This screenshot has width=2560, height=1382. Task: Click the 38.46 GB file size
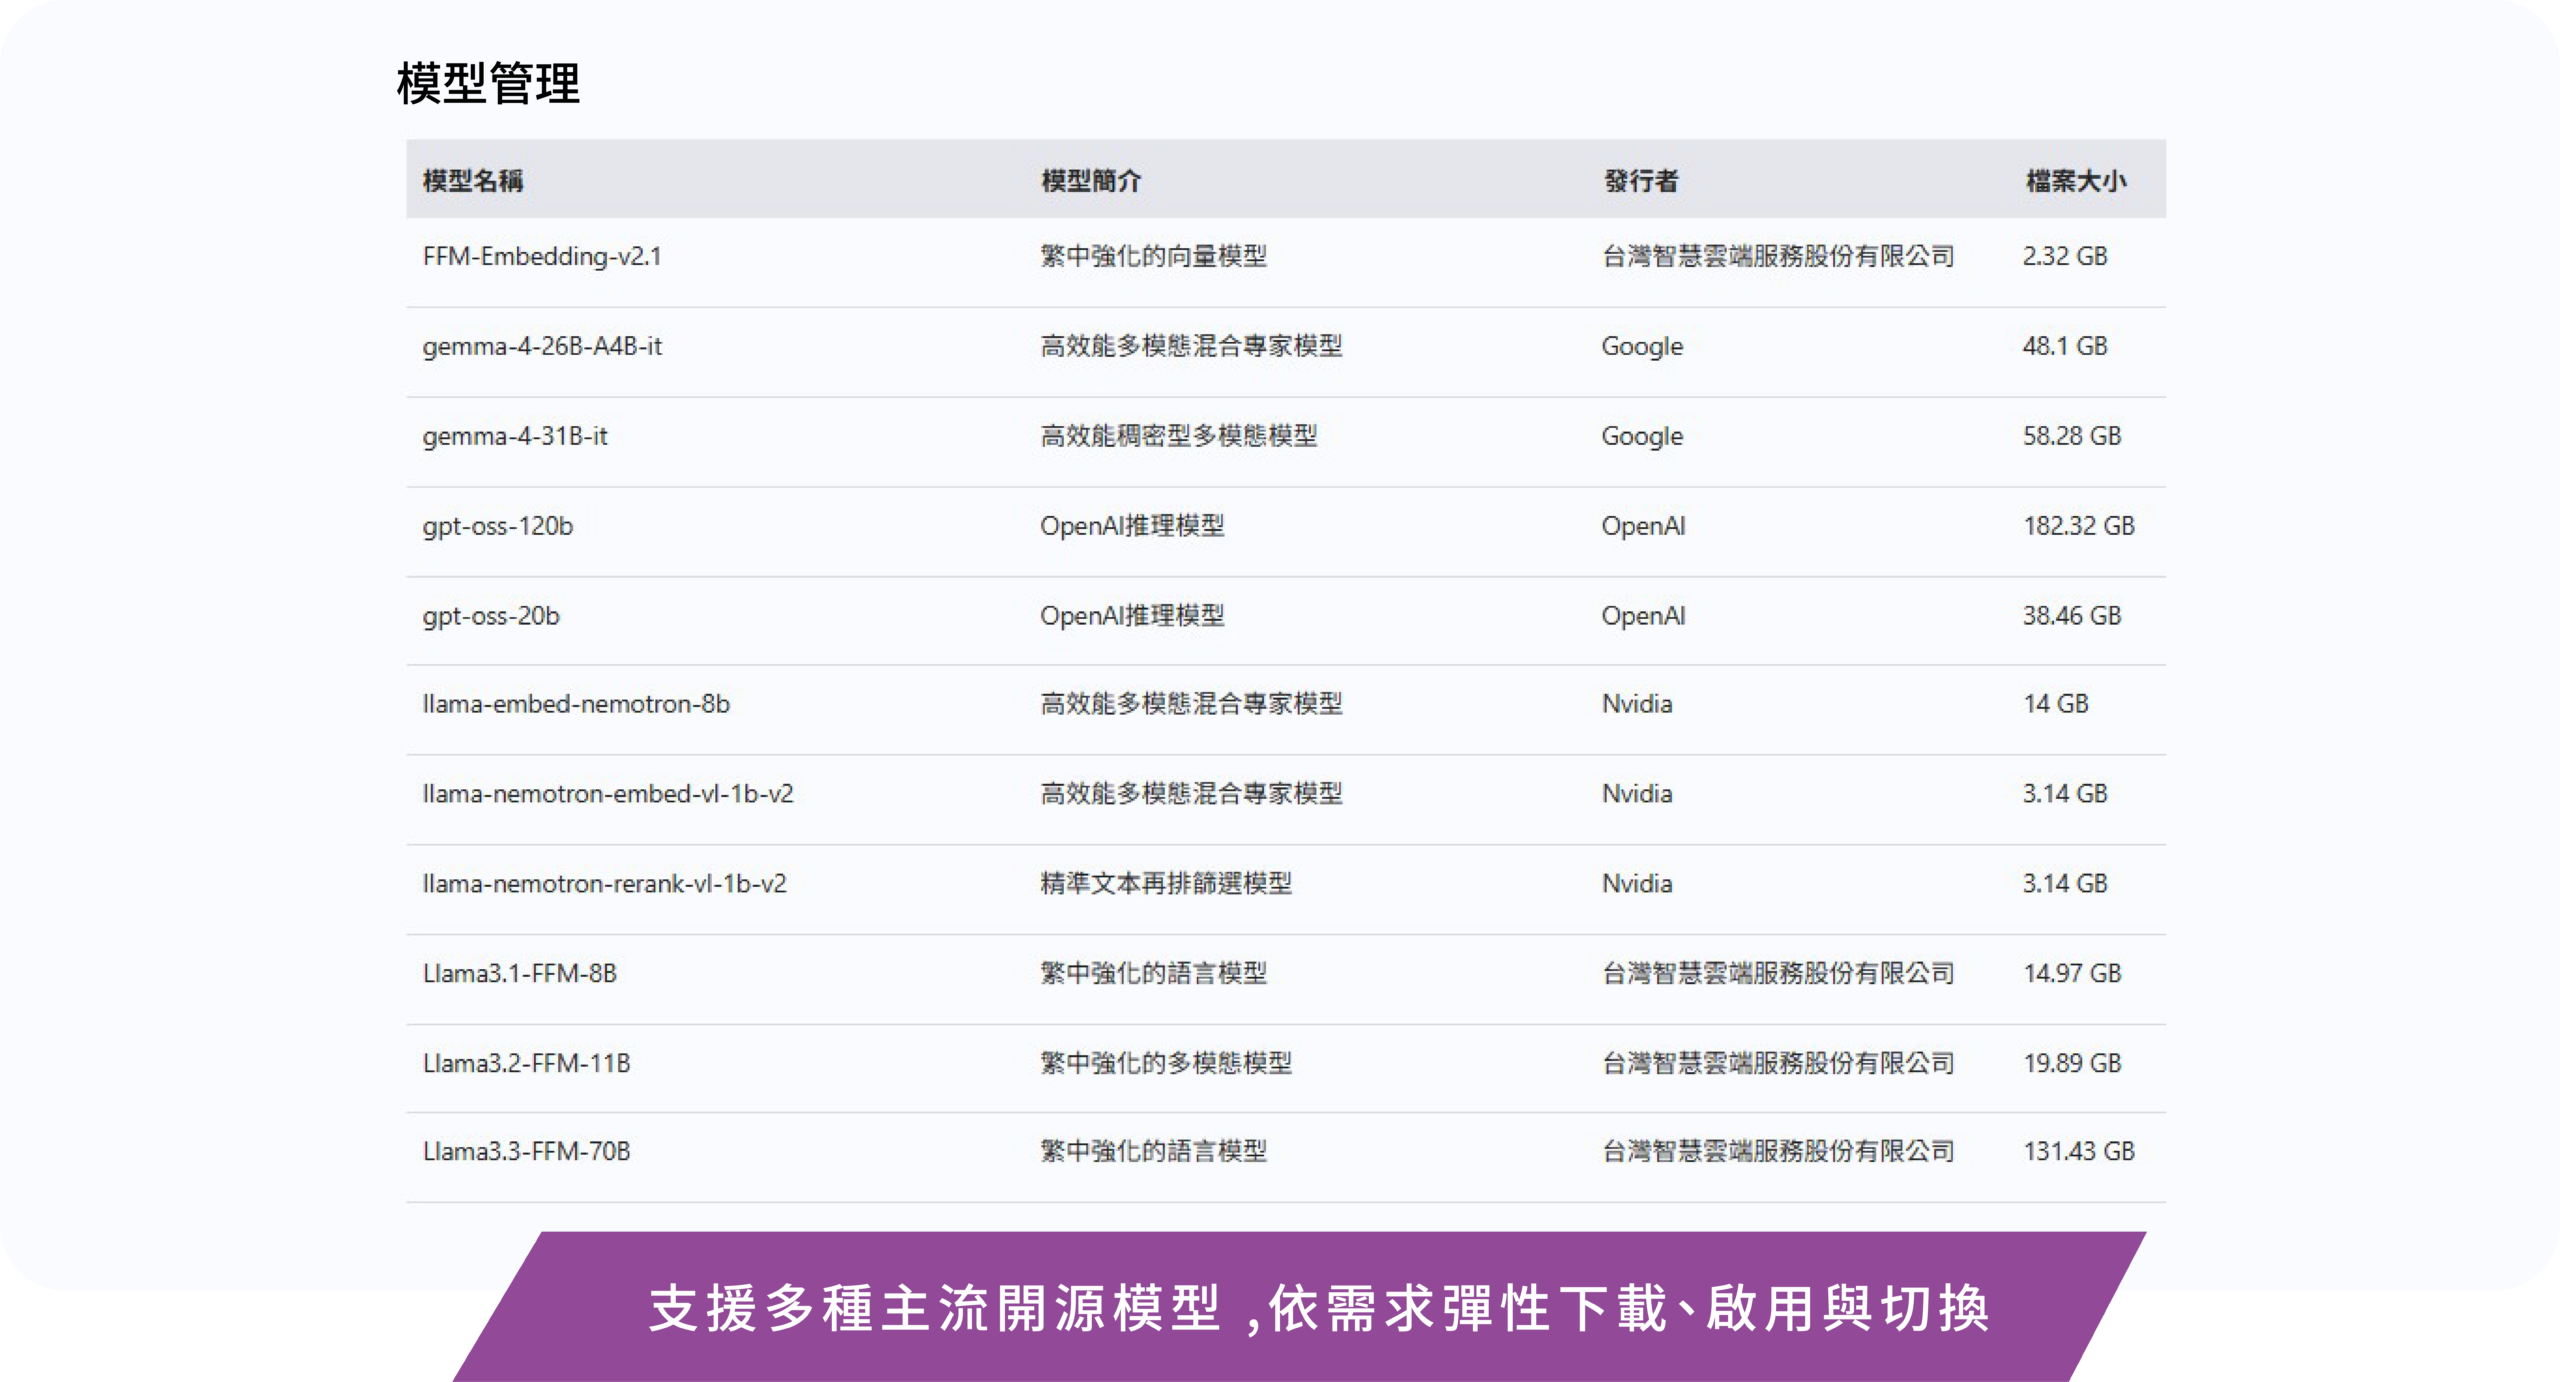2072,616
